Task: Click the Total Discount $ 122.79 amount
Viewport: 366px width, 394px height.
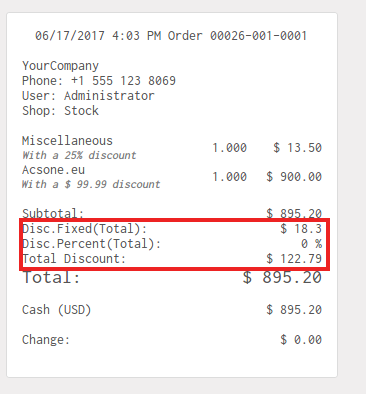Action: click(x=294, y=259)
